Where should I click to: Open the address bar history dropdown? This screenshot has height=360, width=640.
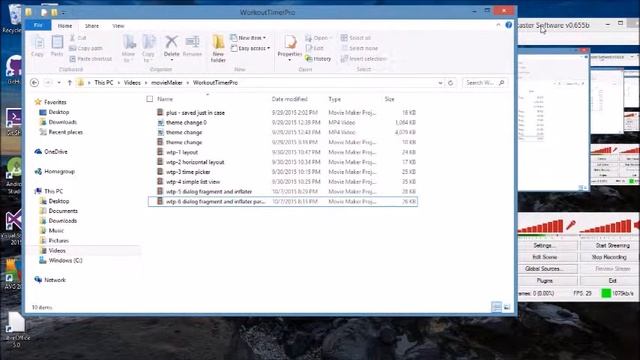pos(440,83)
